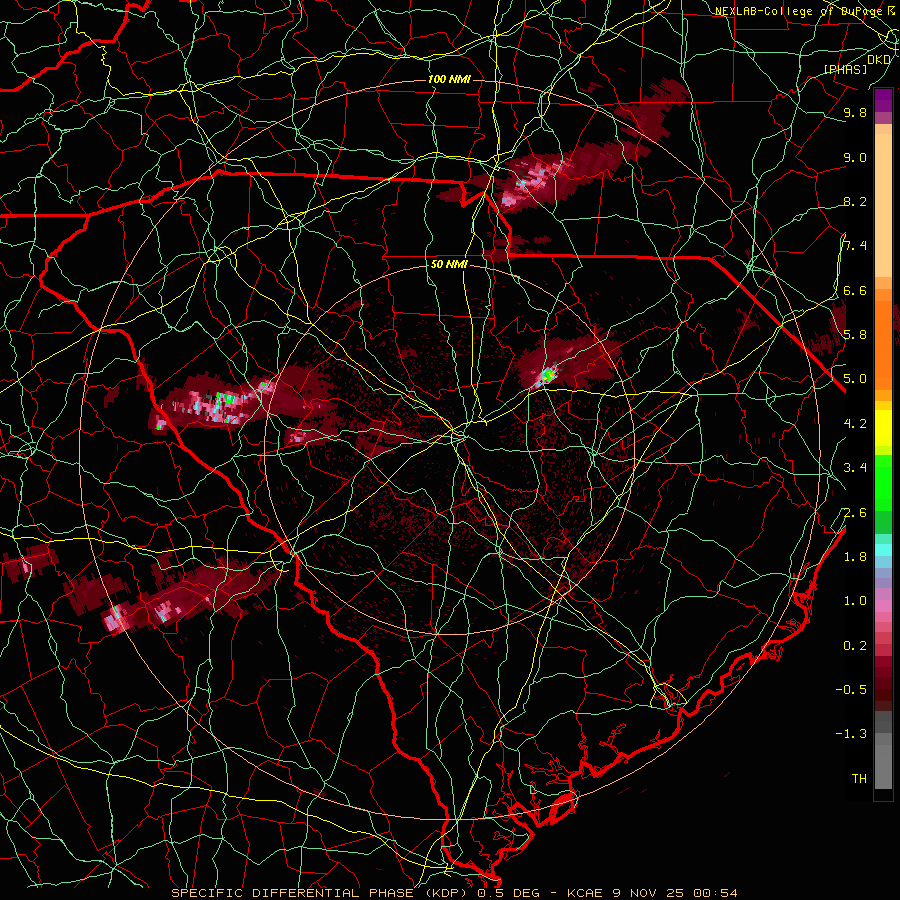Click the 4.2 scale value
The height and width of the screenshot is (900, 900).
855,424
